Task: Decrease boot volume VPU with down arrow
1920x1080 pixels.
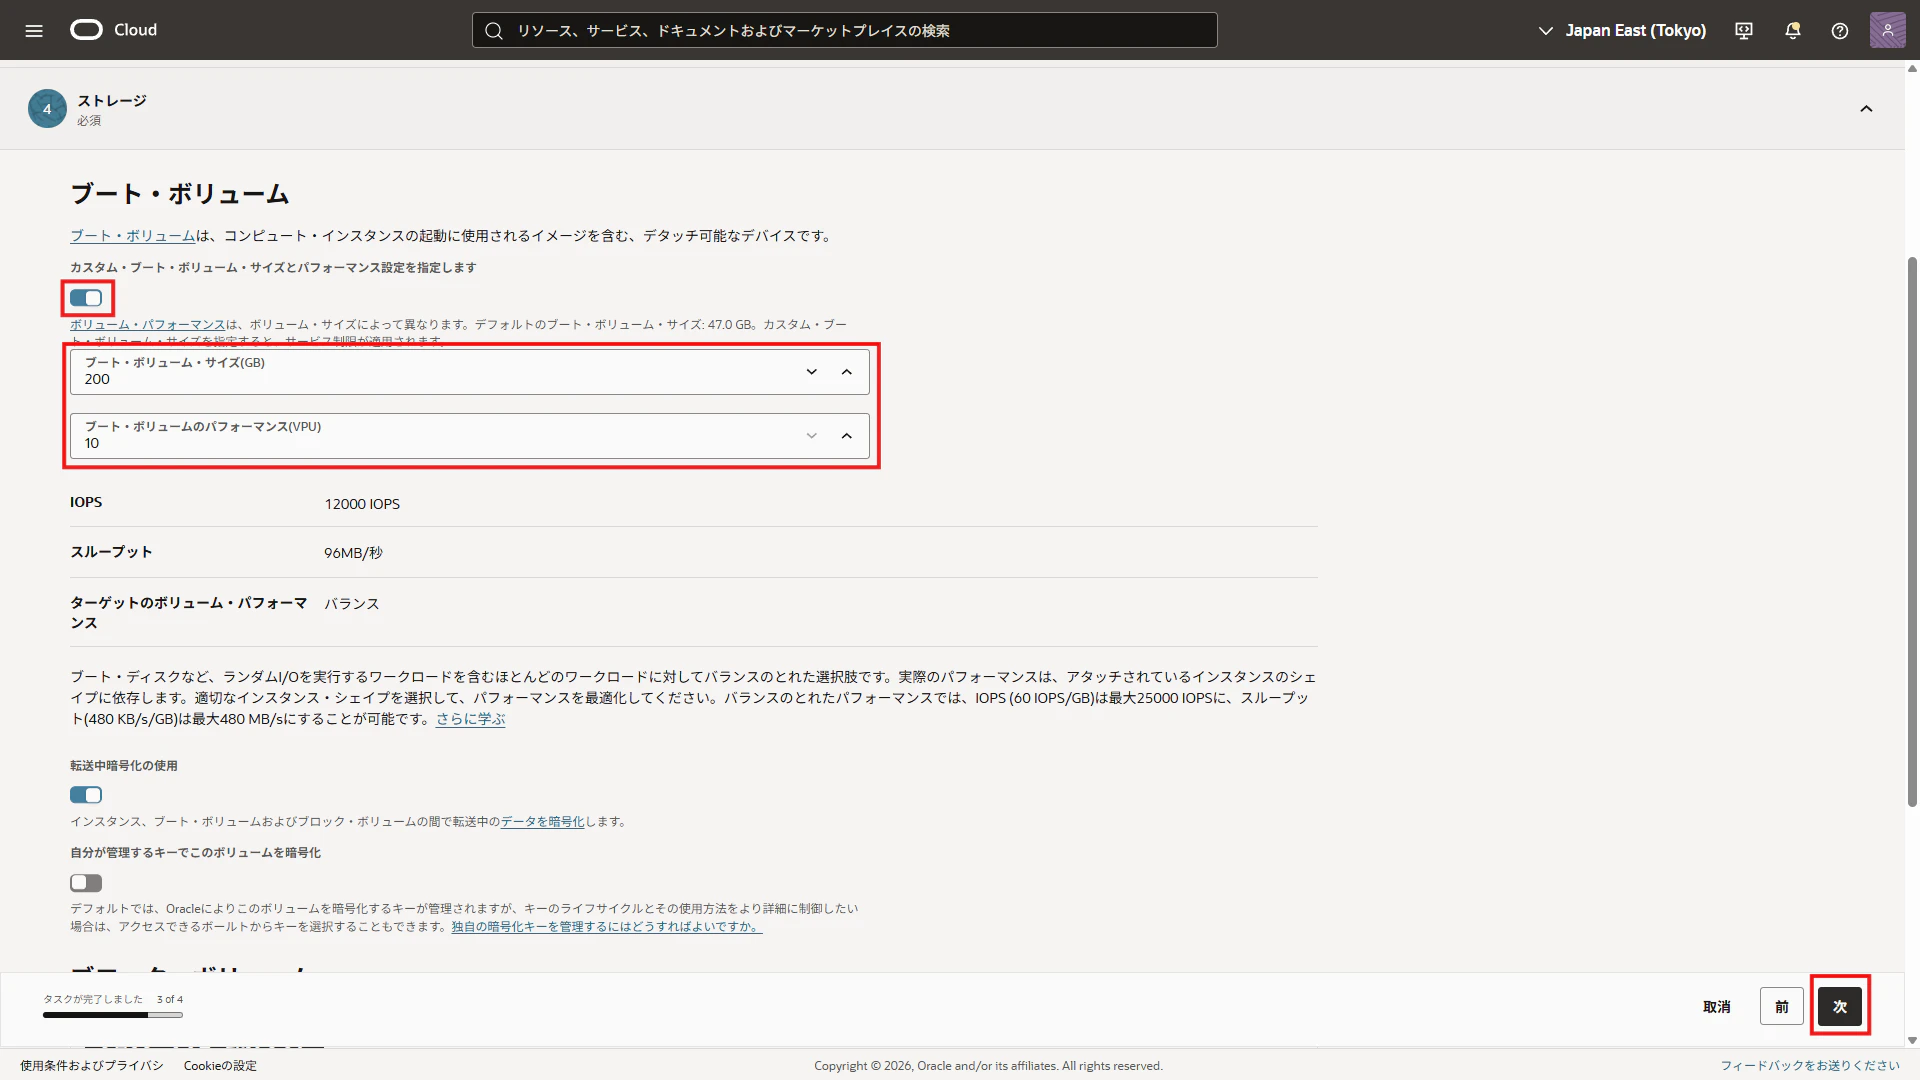Action: (812, 436)
